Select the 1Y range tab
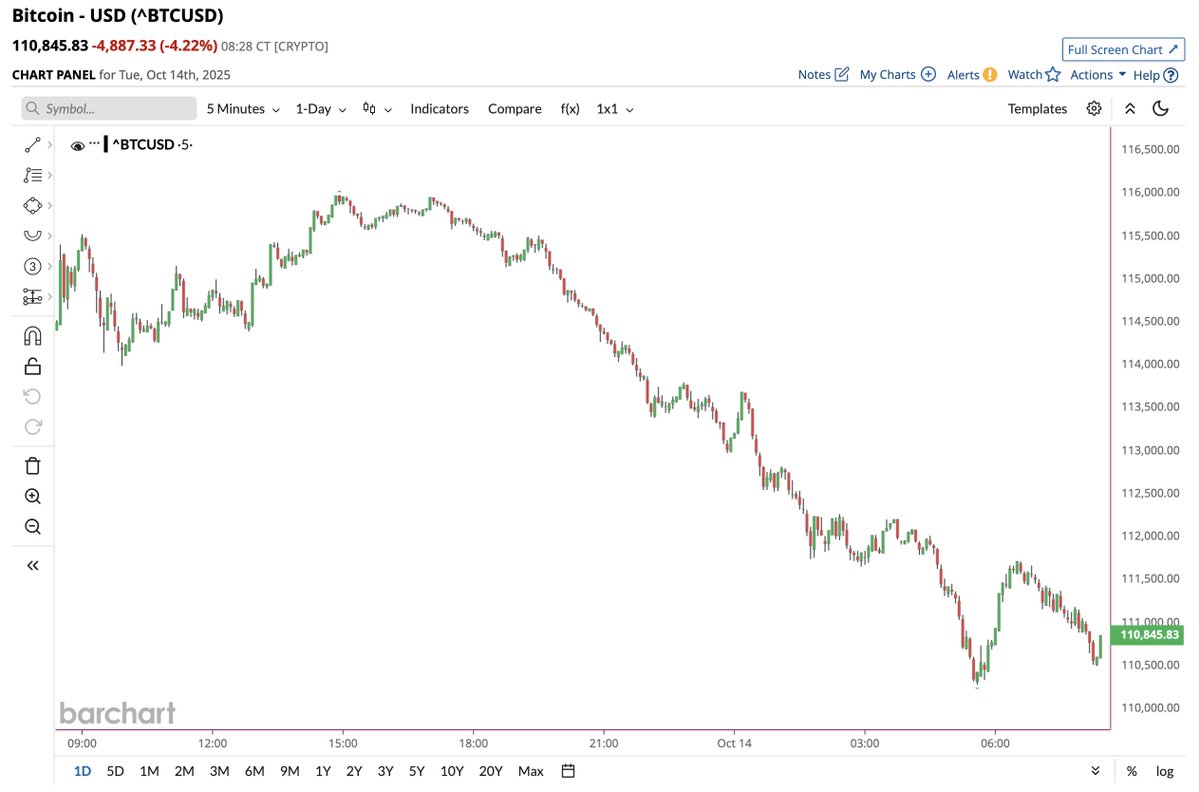Image resolution: width=1199 pixels, height=792 pixels. click(x=323, y=771)
